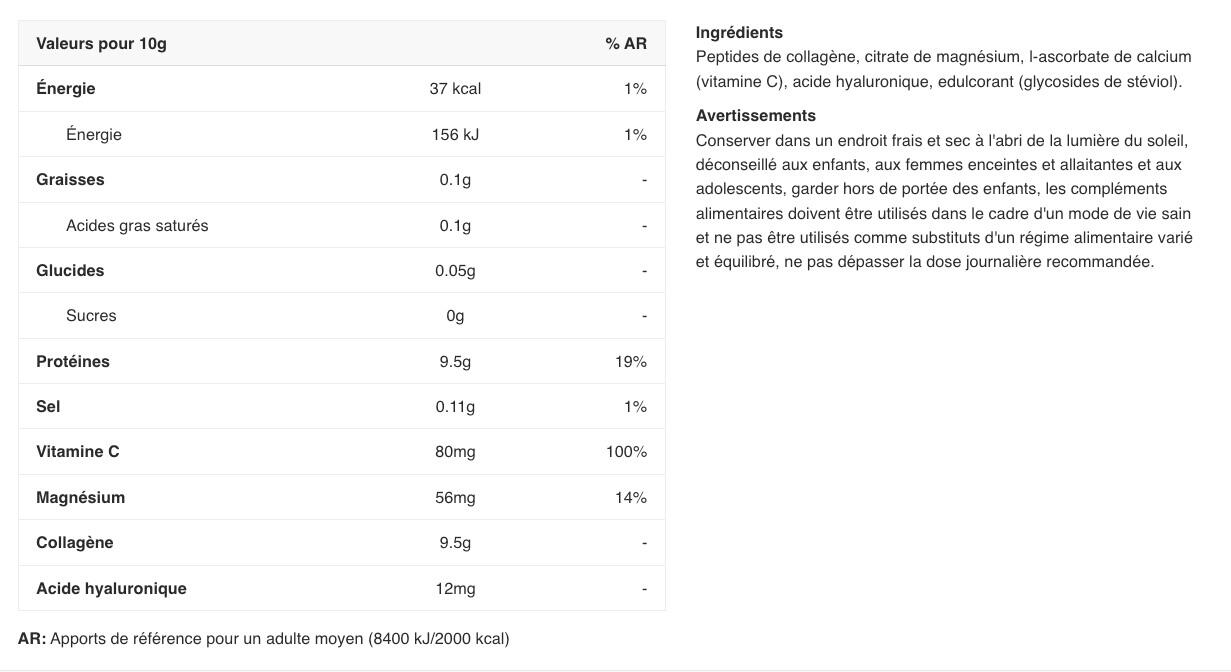Select the '100%' vitamin C value

(626, 451)
